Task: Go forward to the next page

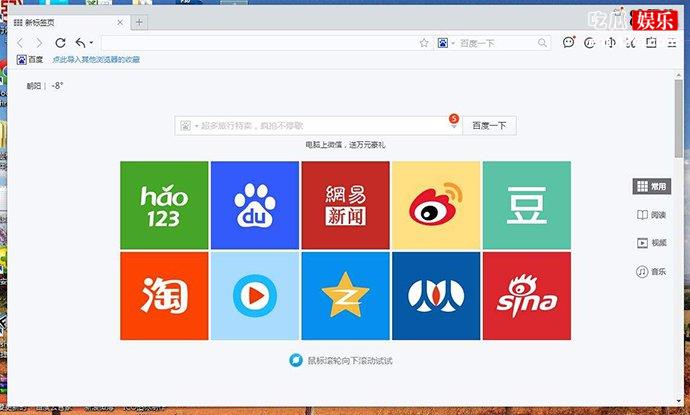Action: [39, 43]
